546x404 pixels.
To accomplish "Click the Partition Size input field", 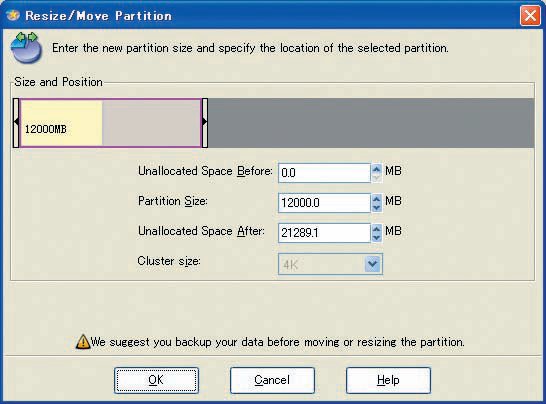I will [x=324, y=203].
